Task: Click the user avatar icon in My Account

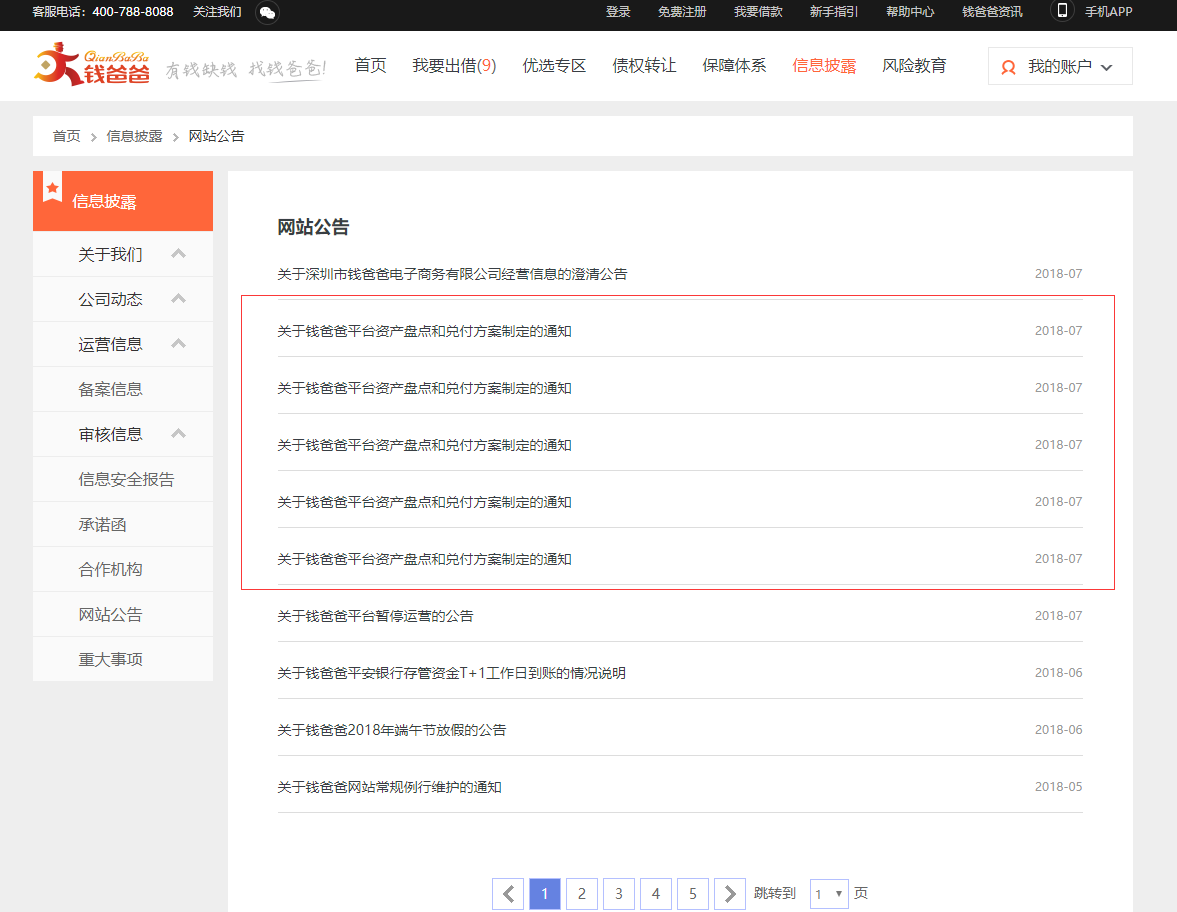Action: point(1009,68)
